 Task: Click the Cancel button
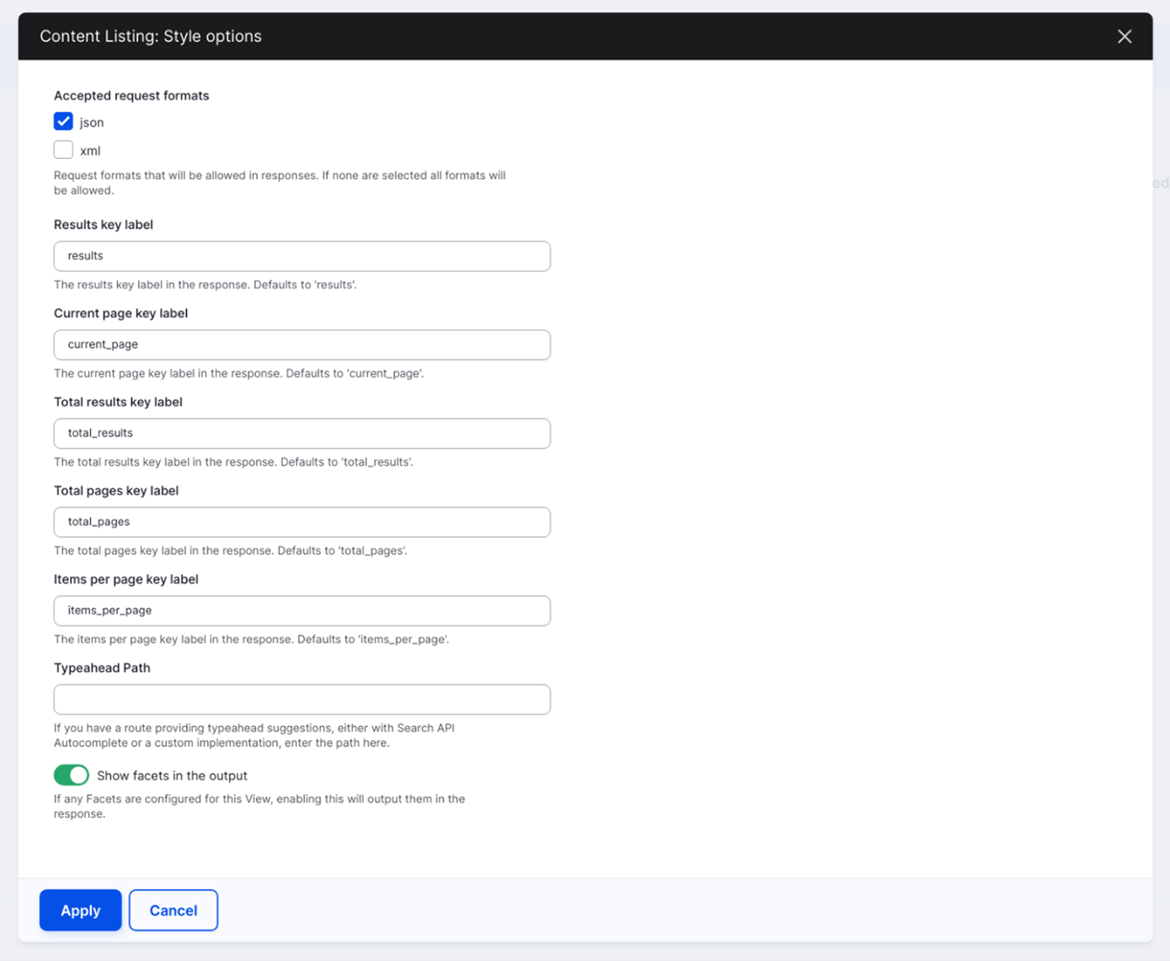pos(173,910)
